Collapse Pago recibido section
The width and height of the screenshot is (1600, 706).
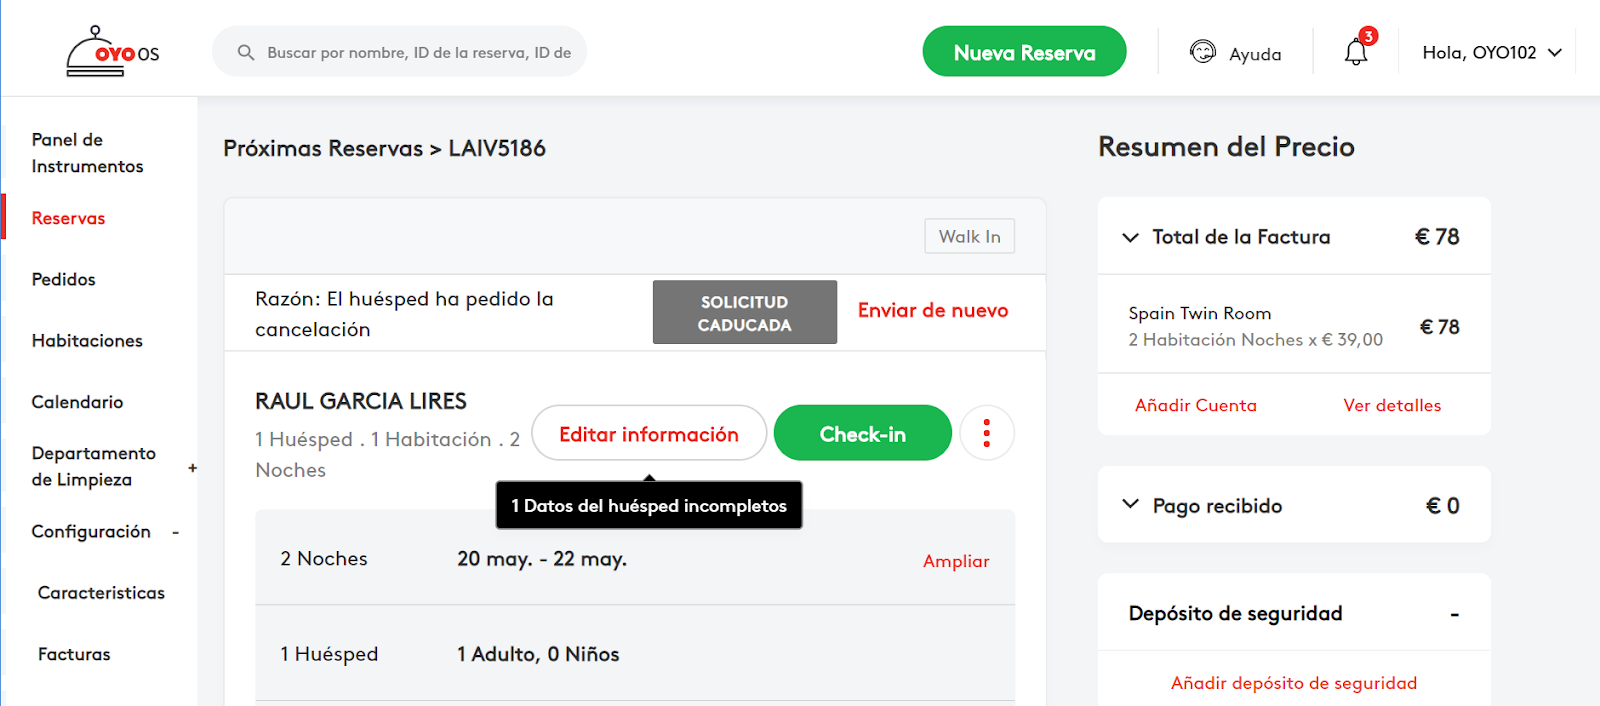point(1130,504)
